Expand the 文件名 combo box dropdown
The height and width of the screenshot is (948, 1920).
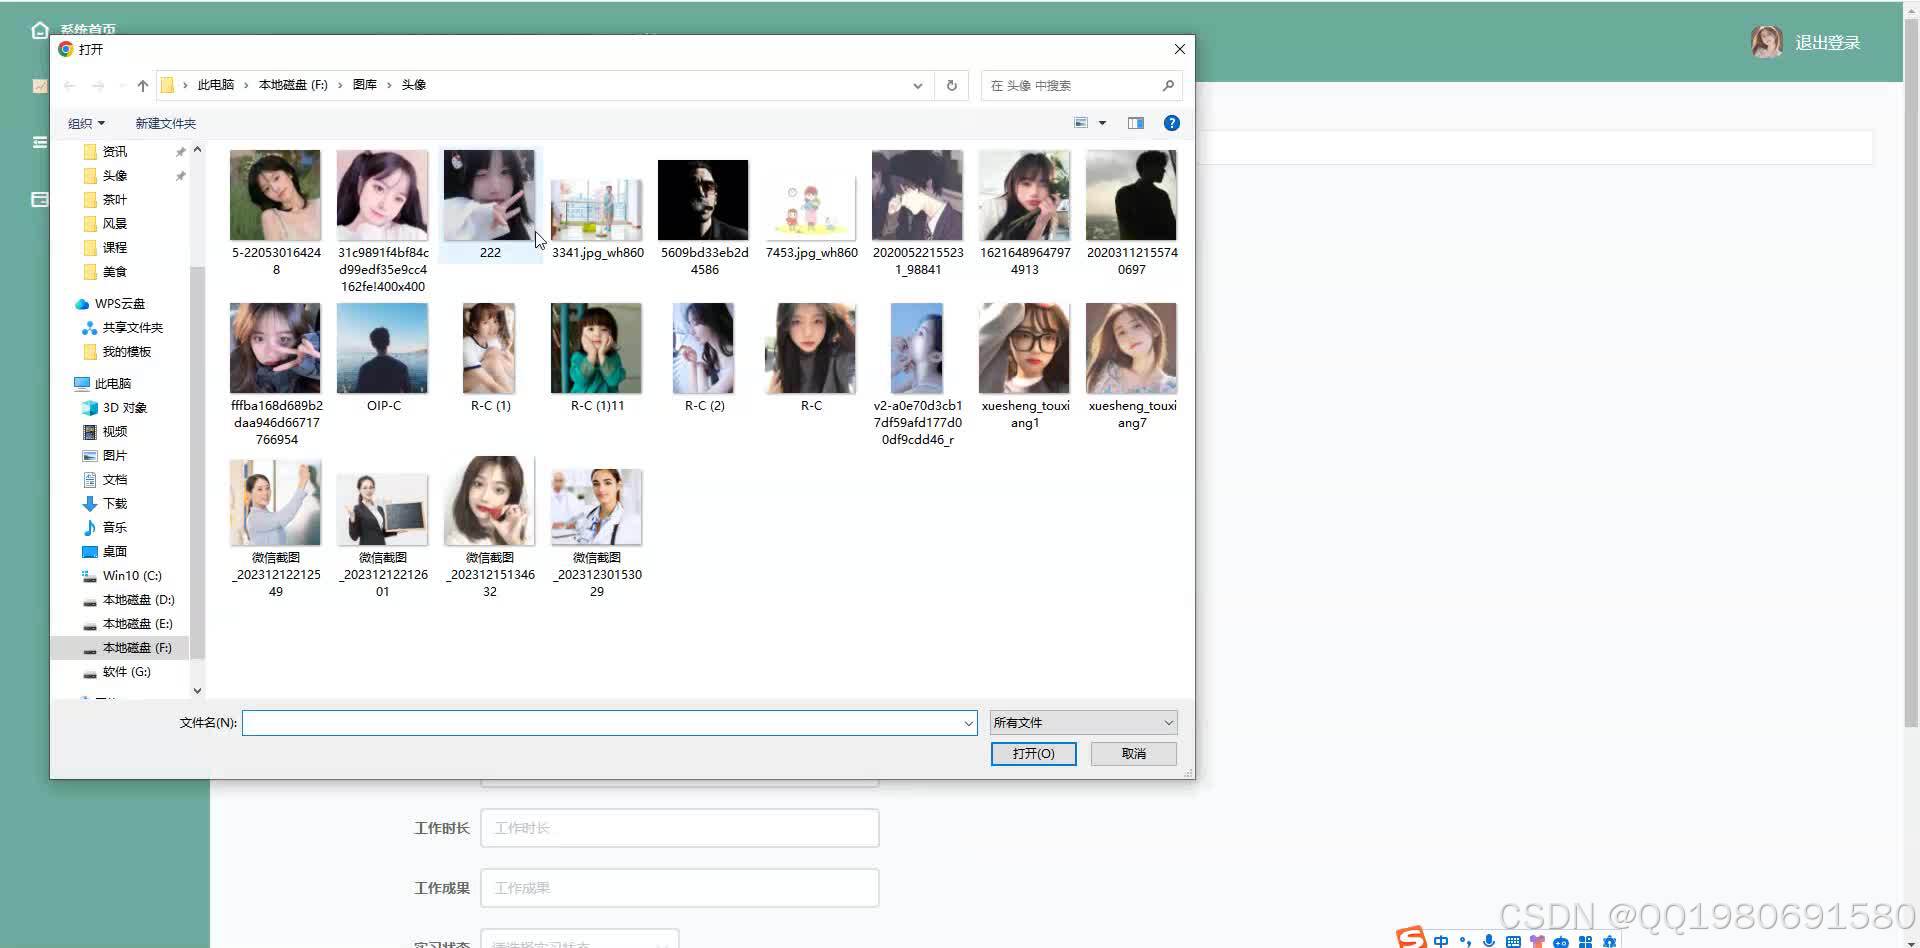tap(968, 723)
